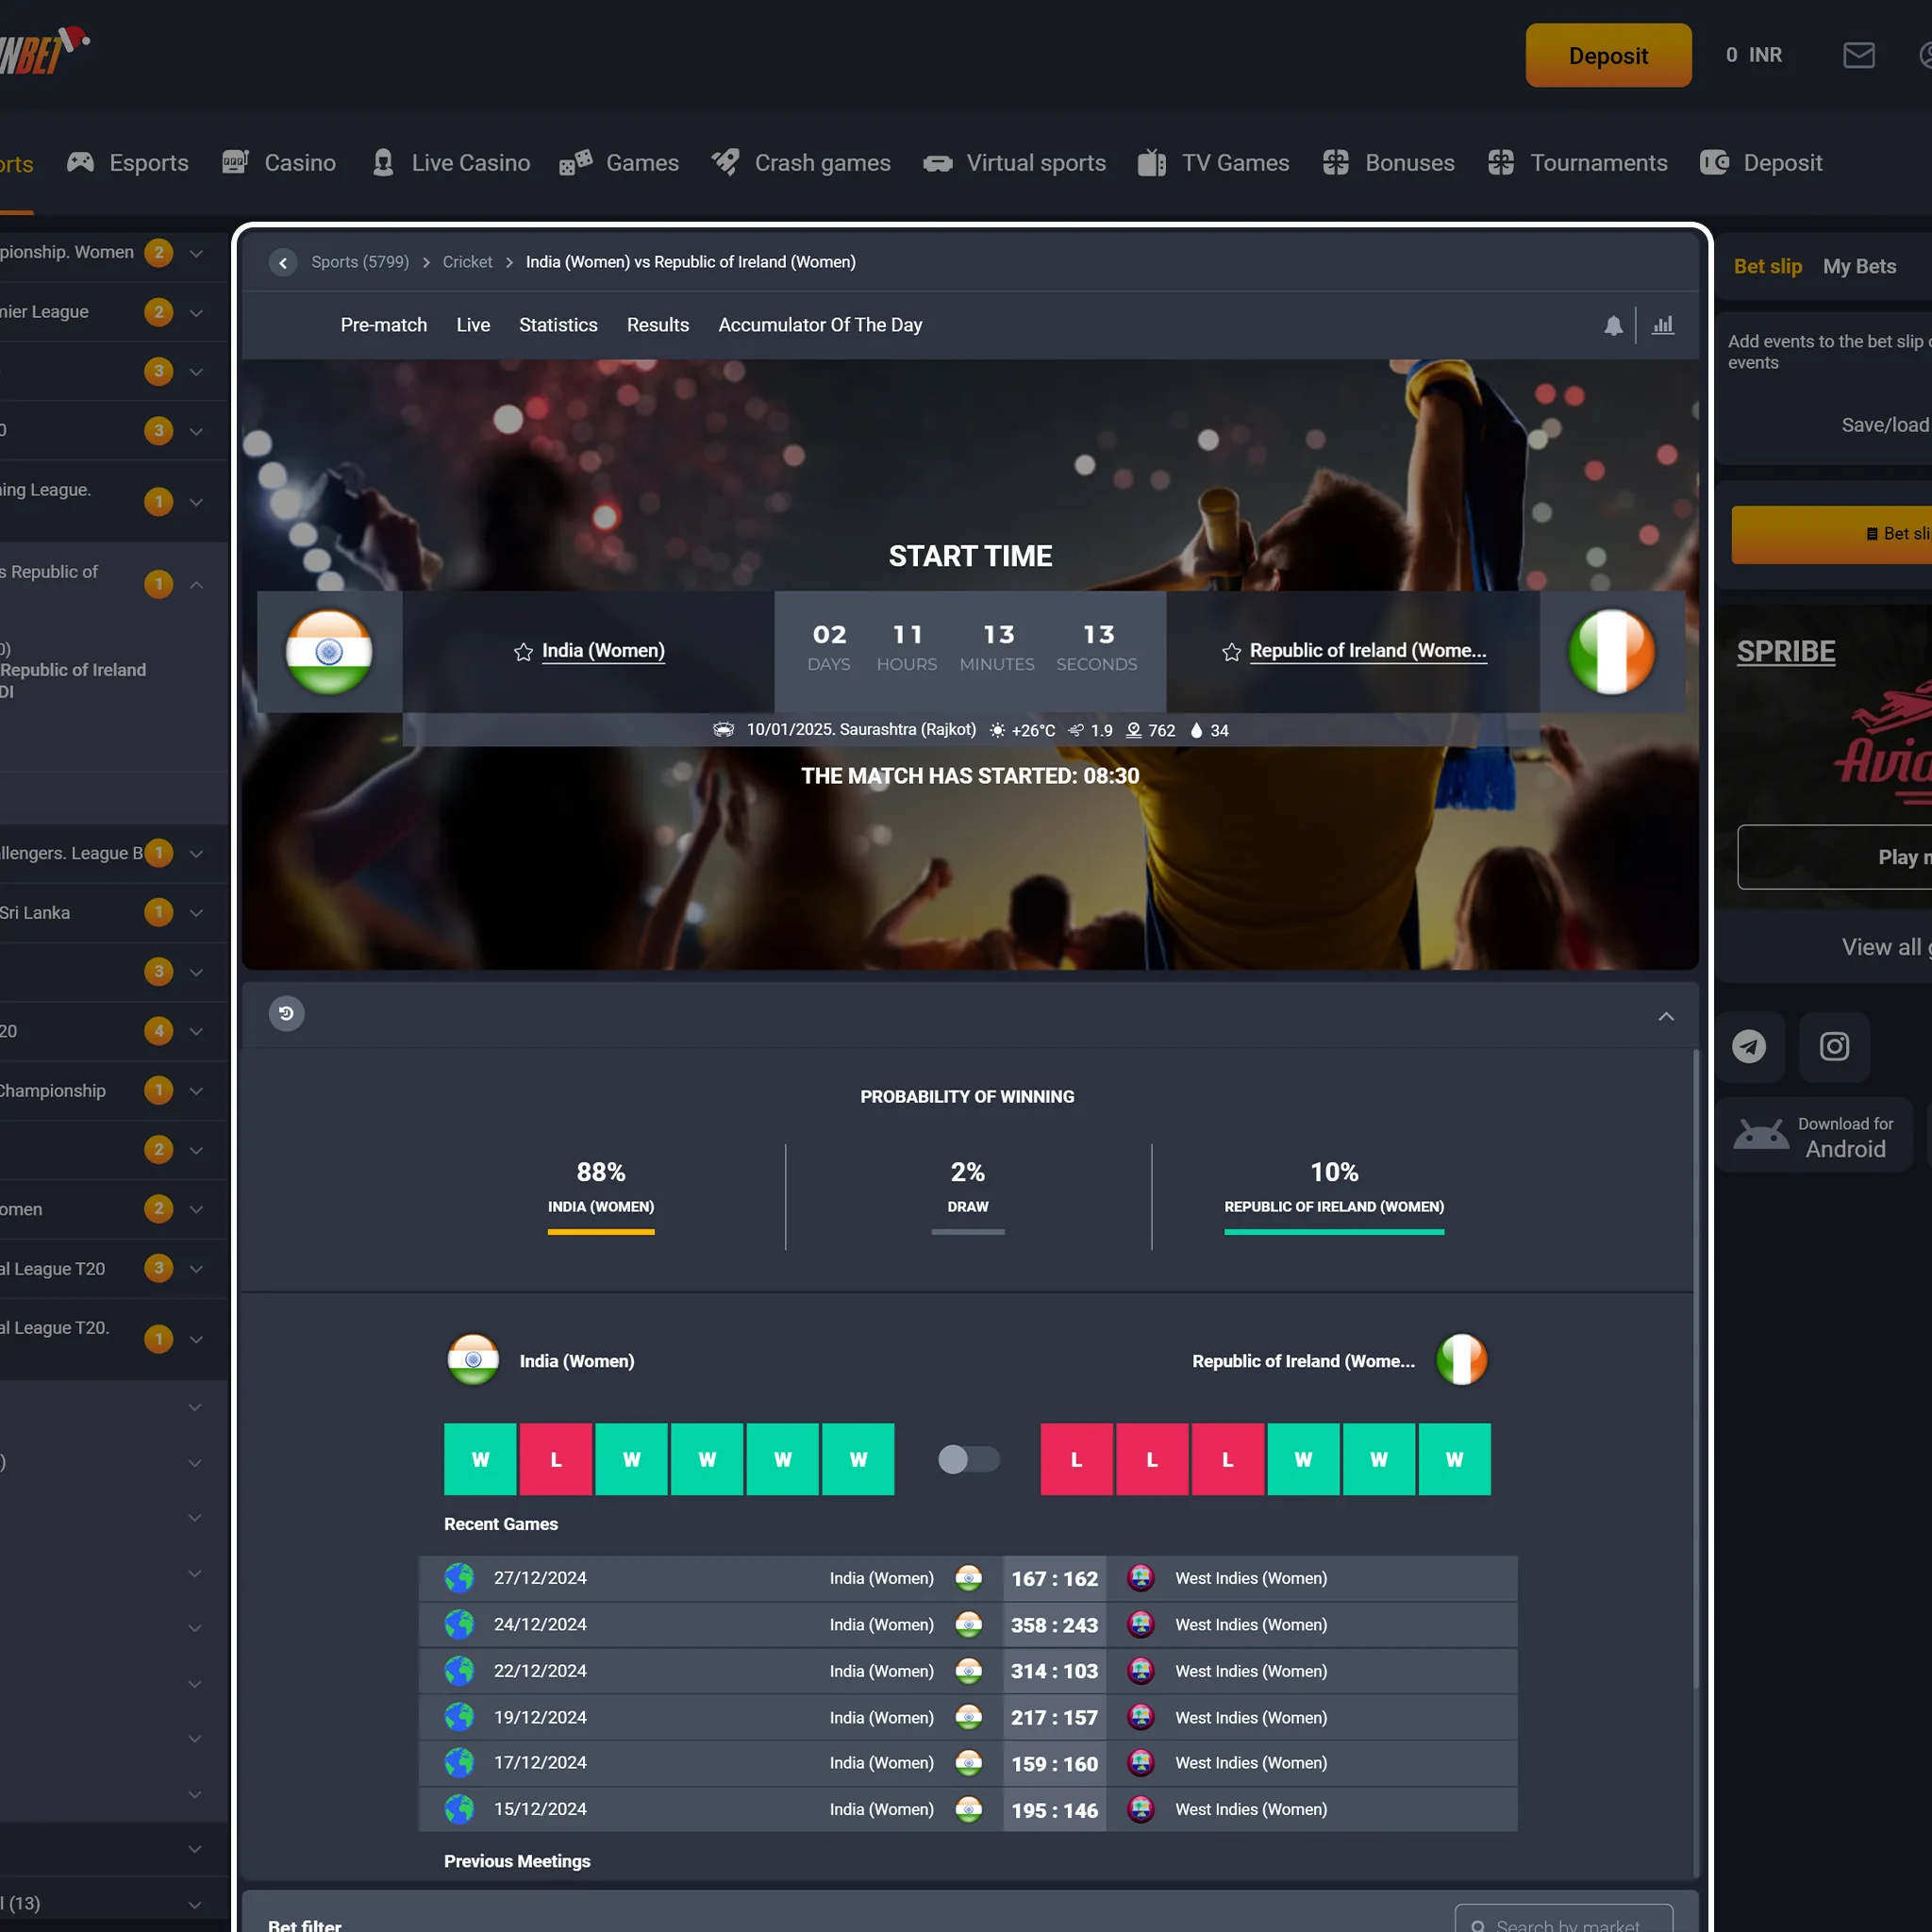Open Republic of Ireland (Wome... team link
The width and height of the screenshot is (1932, 1932).
pyautogui.click(x=1368, y=651)
